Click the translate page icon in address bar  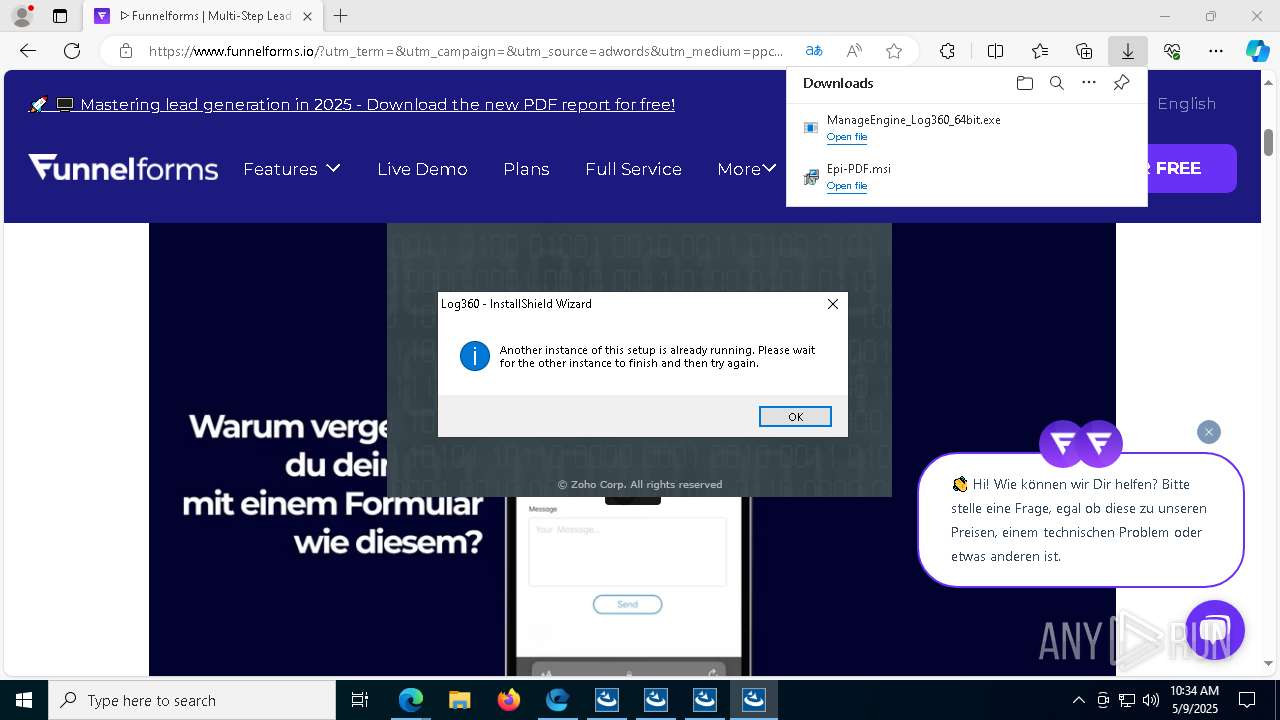click(814, 51)
